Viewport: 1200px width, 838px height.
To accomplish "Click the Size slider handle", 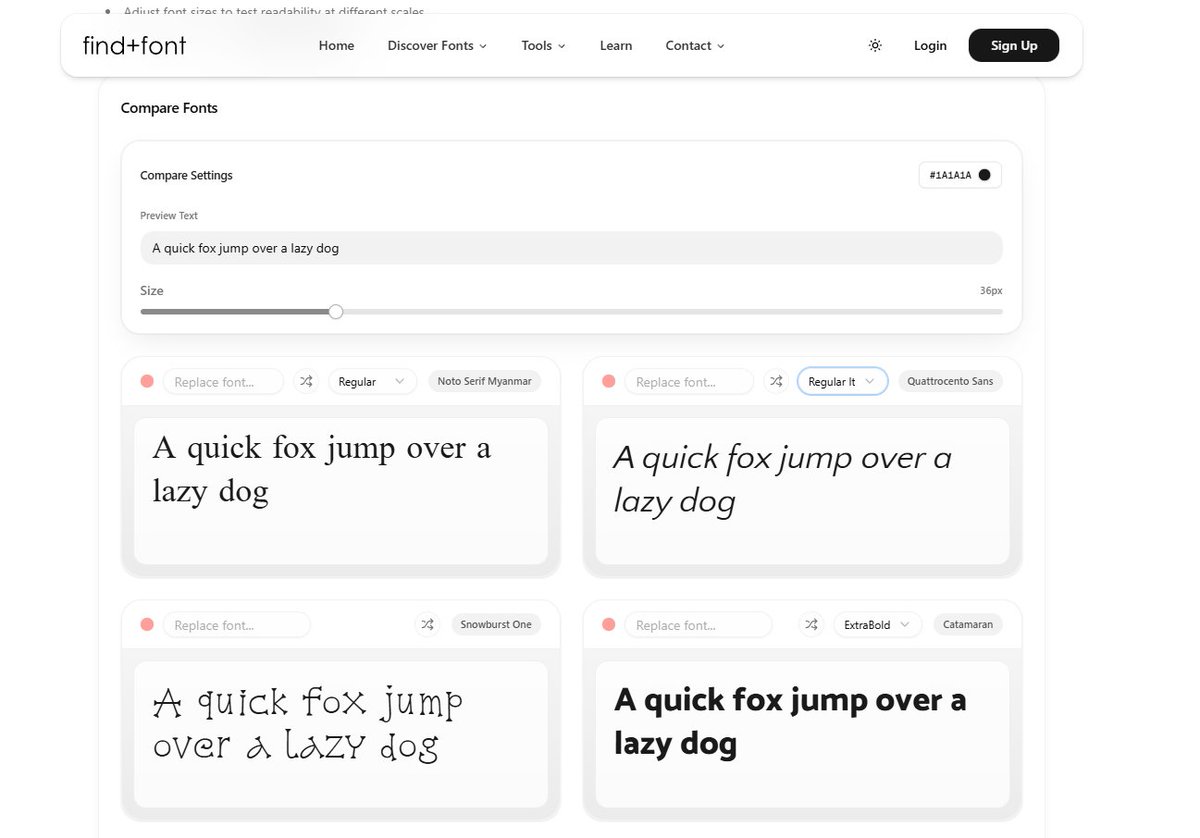I will click(x=336, y=312).
